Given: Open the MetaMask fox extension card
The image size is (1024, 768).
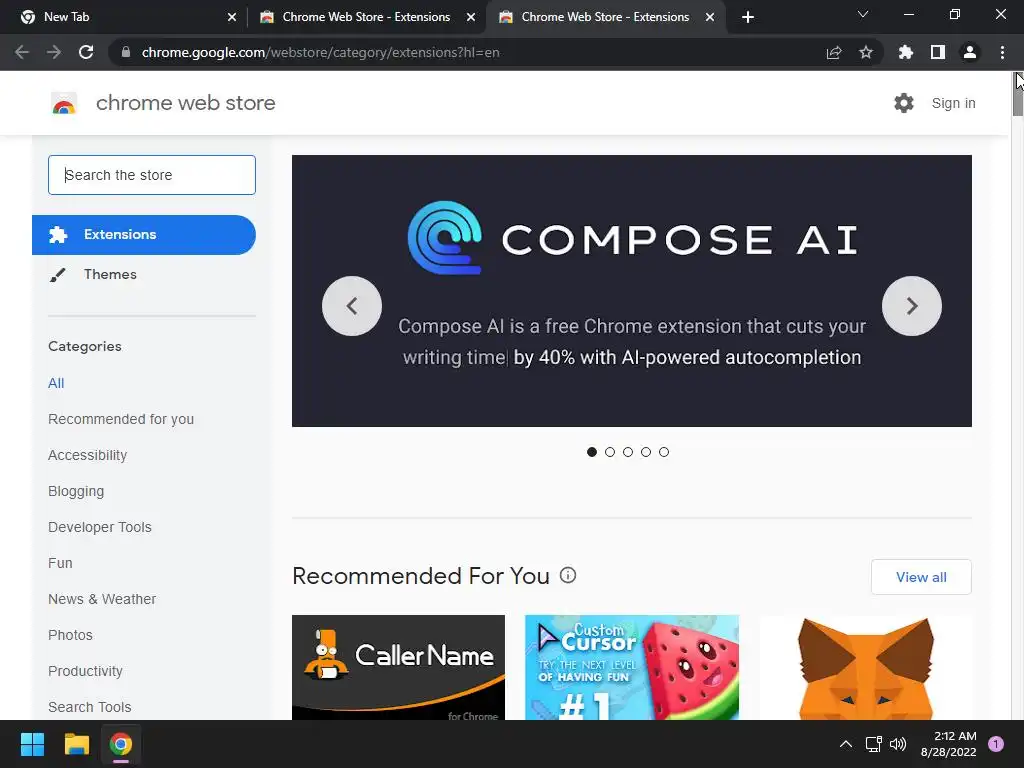Looking at the screenshot, I should [865, 667].
